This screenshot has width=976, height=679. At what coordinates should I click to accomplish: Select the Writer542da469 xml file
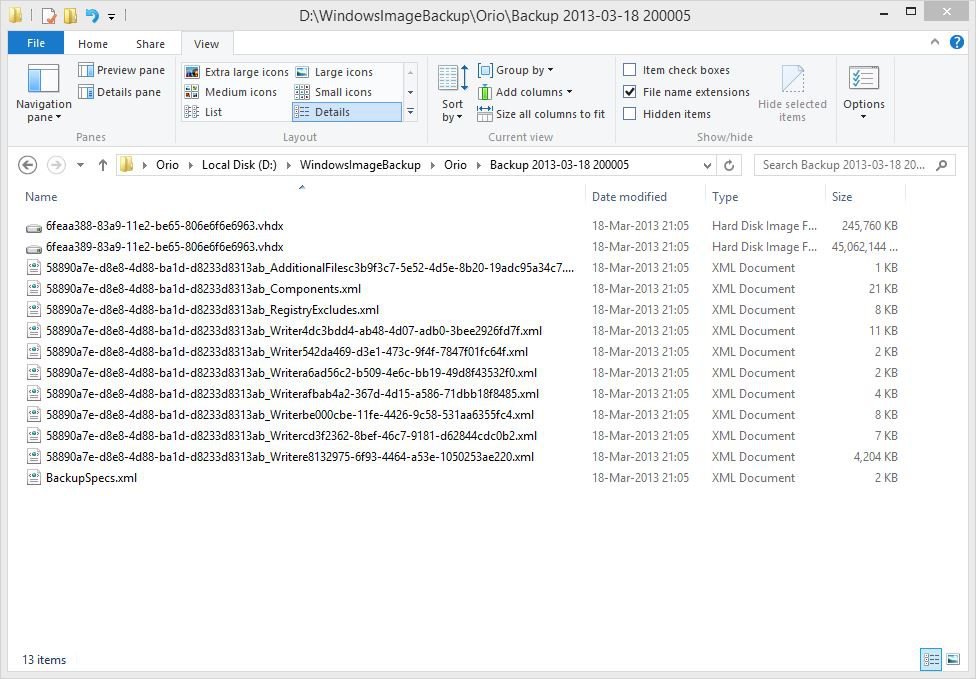point(287,352)
